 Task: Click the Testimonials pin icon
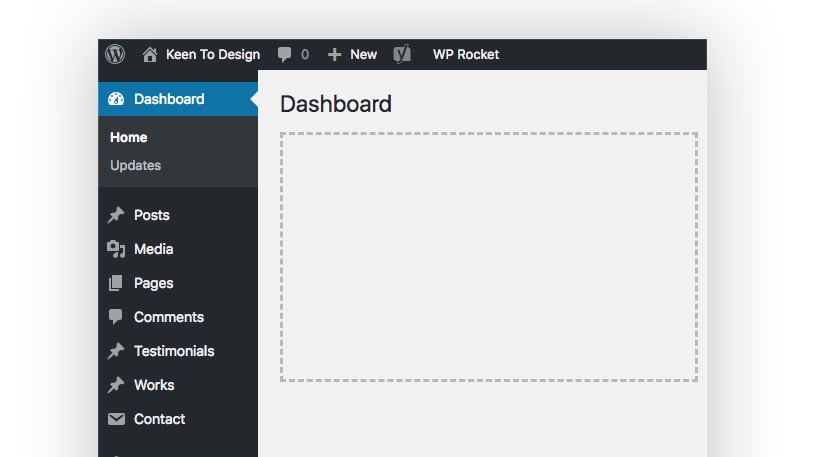[x=116, y=351]
